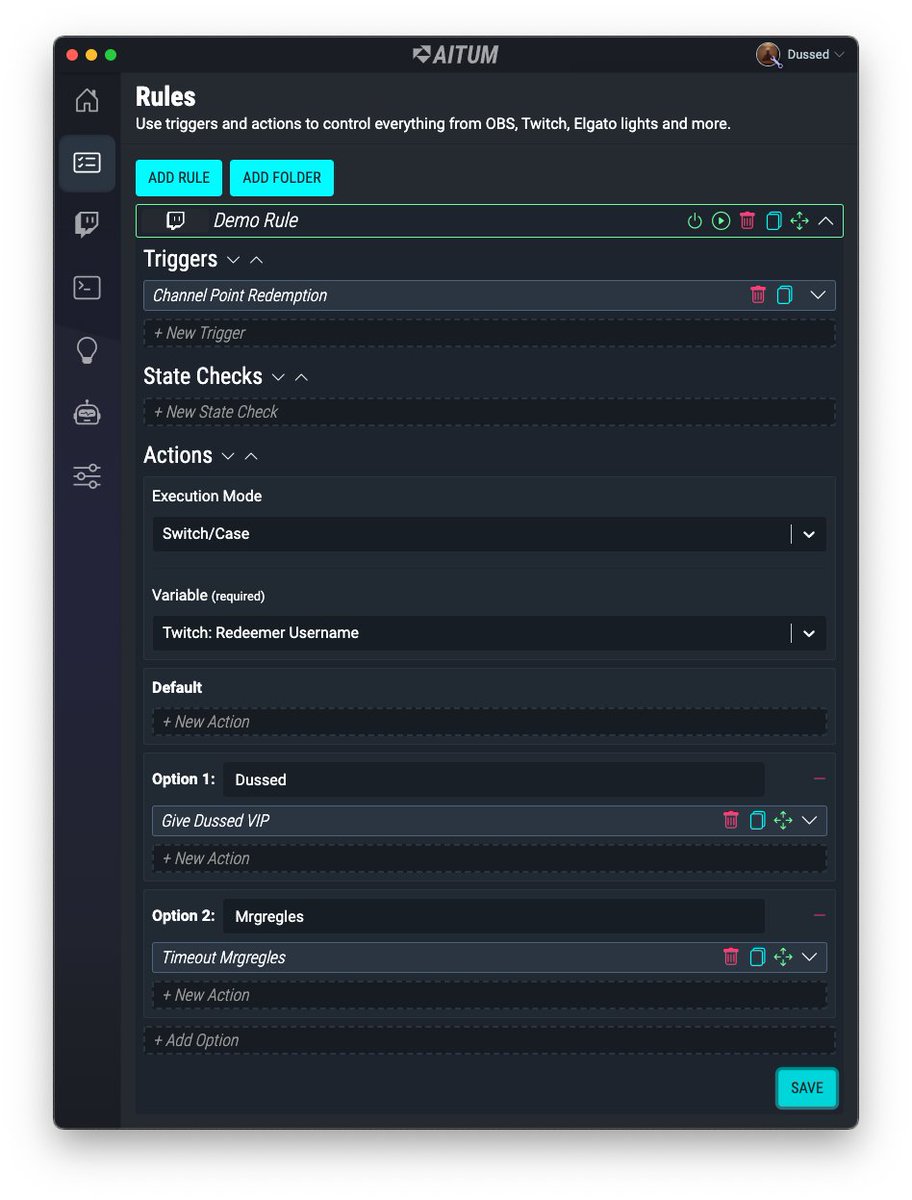912x1200 pixels.
Task: Expand the Timeout Mrgregles action details
Action: click(x=811, y=957)
